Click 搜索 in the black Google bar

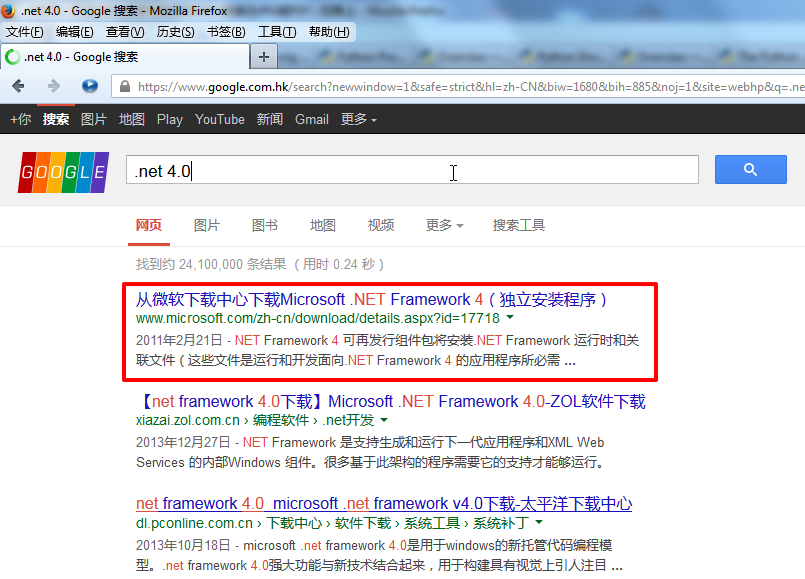point(56,119)
